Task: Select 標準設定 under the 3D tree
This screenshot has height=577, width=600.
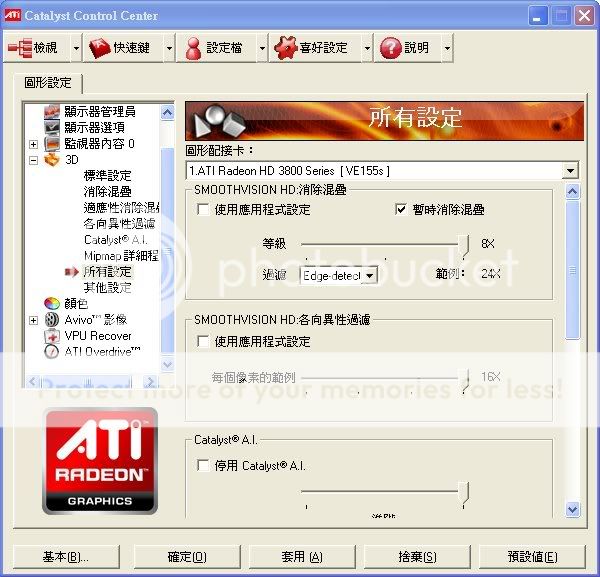Action: tap(107, 175)
